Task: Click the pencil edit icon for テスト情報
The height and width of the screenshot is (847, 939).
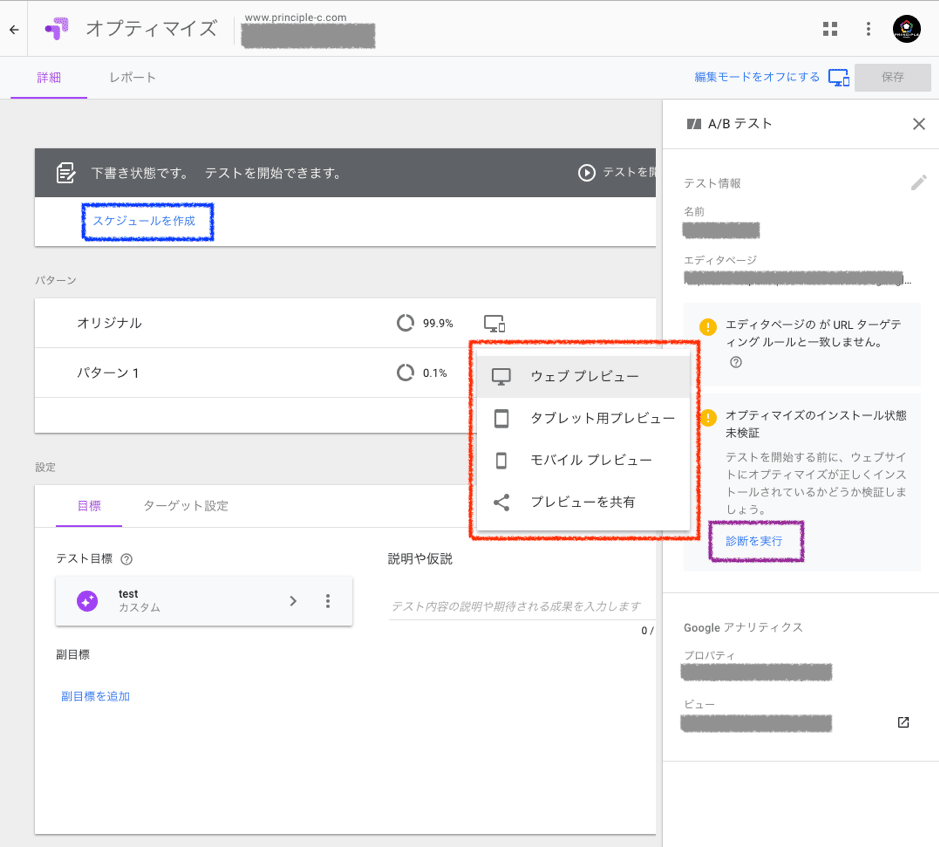Action: tap(918, 183)
